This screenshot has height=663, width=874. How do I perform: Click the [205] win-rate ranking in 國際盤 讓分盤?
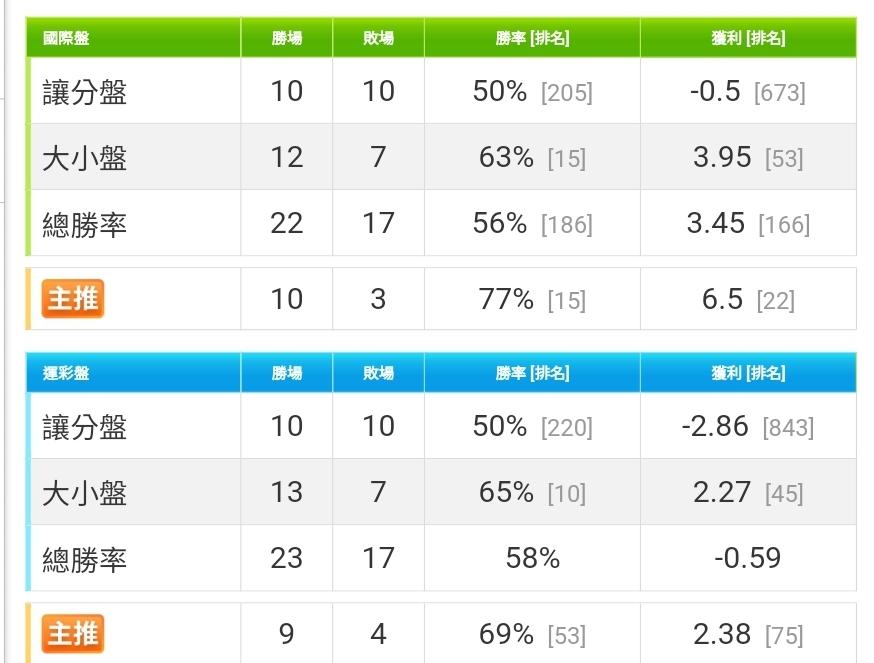[x=566, y=93]
